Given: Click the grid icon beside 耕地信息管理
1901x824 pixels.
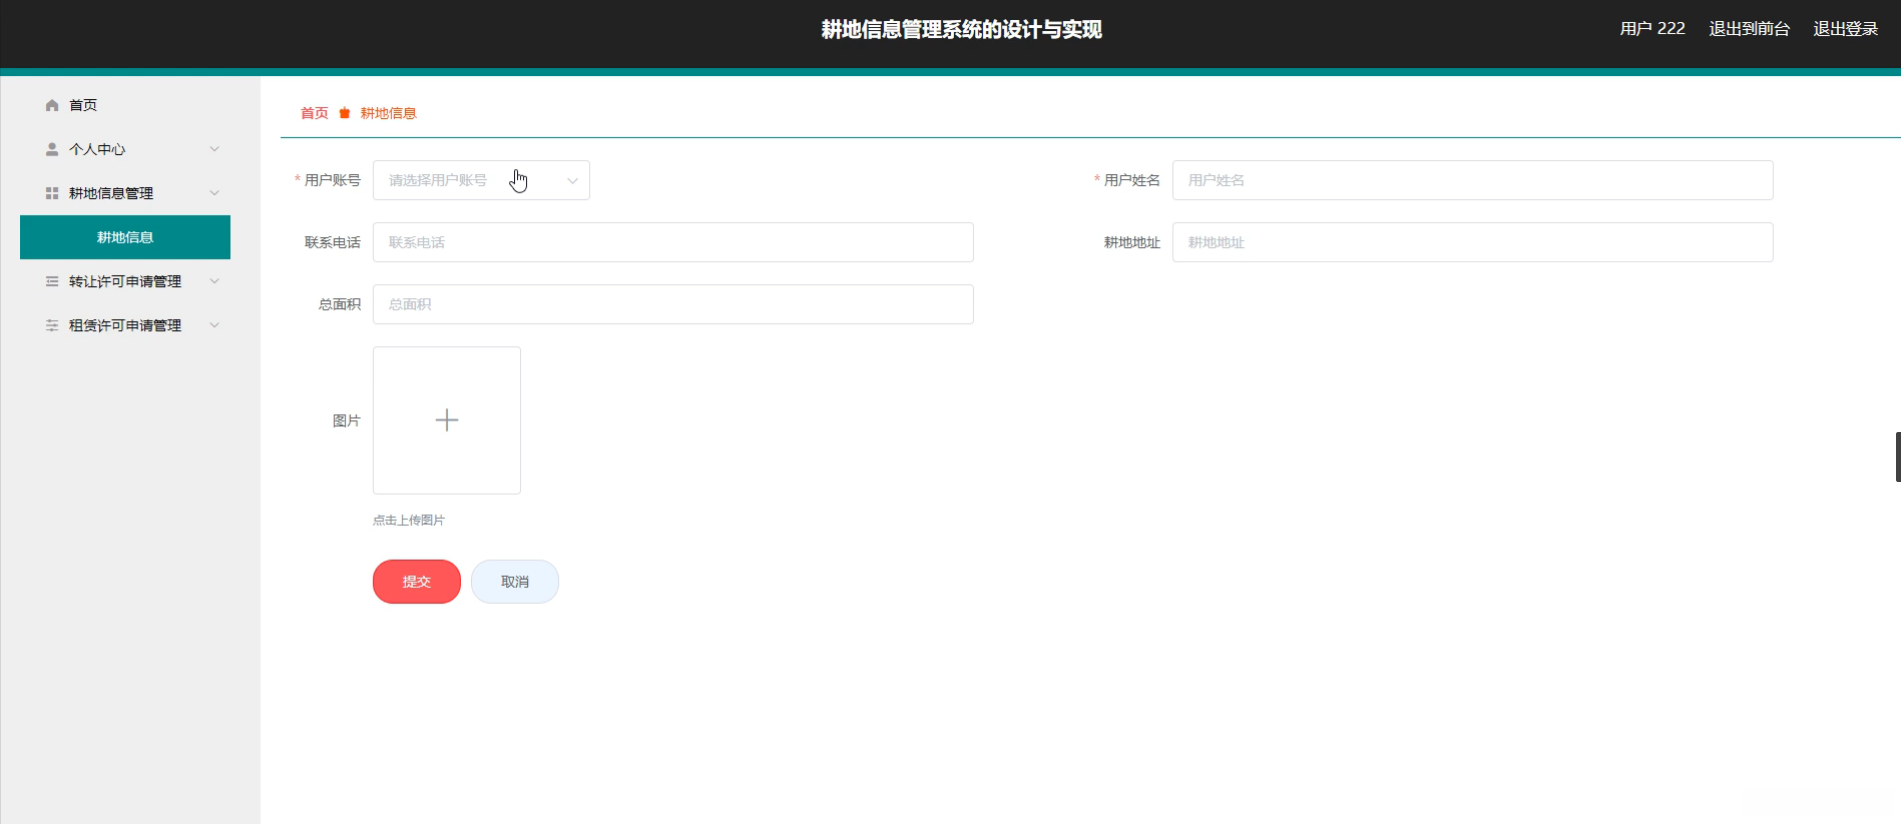Looking at the screenshot, I should tap(52, 193).
